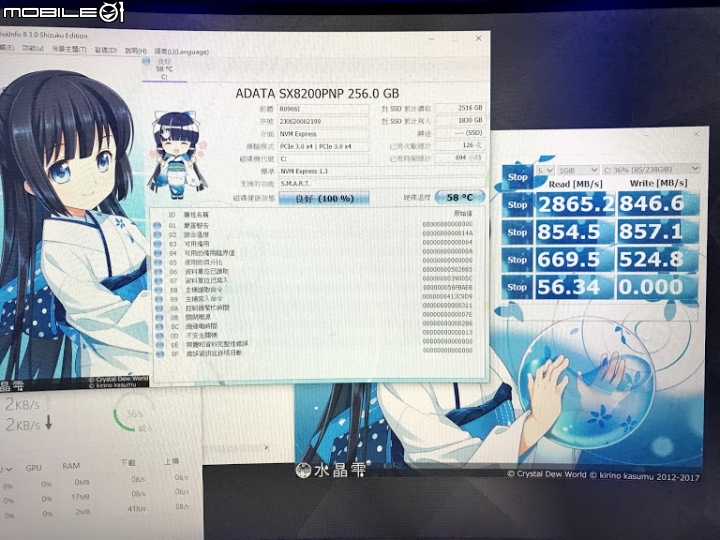The image size is (720, 540).
Task: Click power-on hours value 694
Action: (x=460, y=158)
